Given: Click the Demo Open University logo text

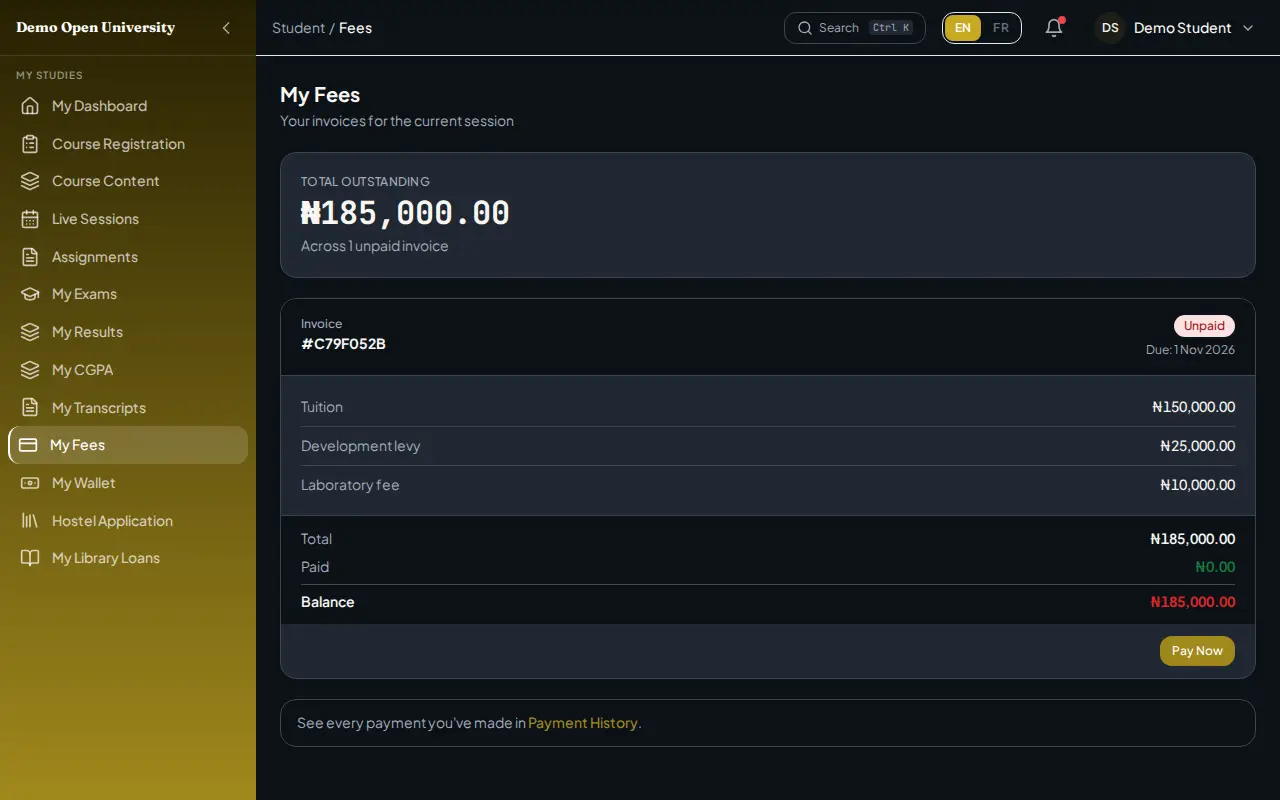Looking at the screenshot, I should (96, 28).
